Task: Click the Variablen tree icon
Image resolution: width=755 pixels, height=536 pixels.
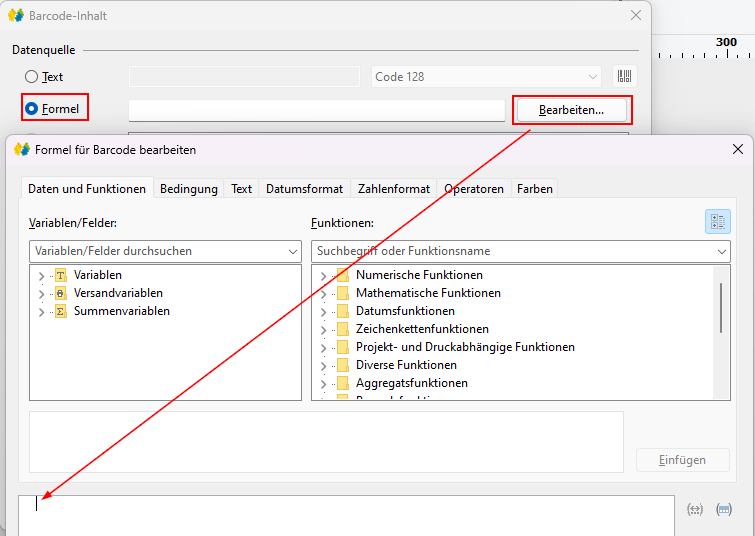Action: tap(60, 275)
